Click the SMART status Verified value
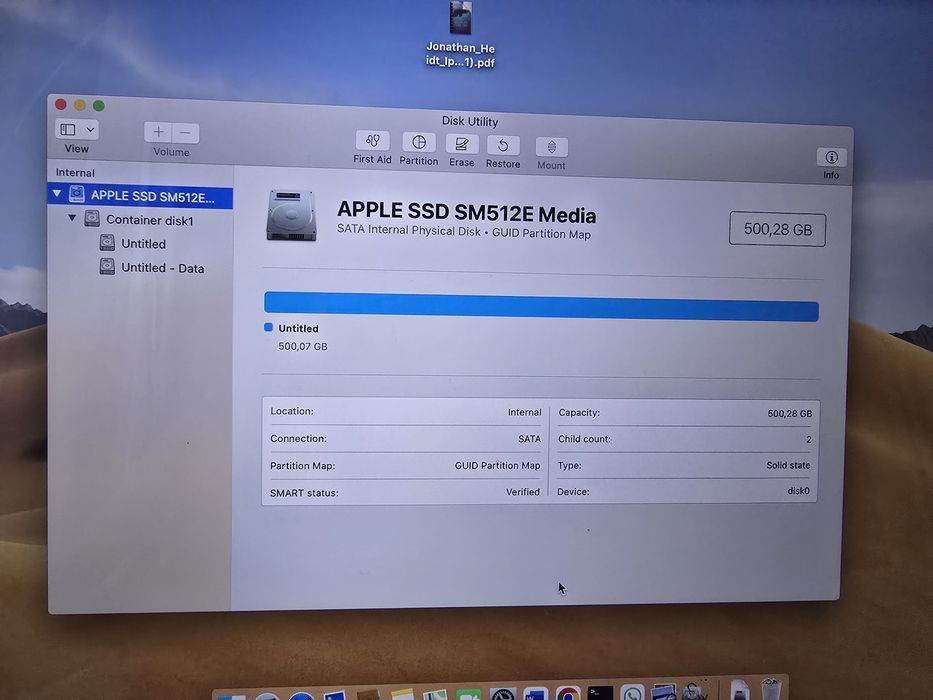Viewport: 933px width, 700px height. [x=523, y=492]
